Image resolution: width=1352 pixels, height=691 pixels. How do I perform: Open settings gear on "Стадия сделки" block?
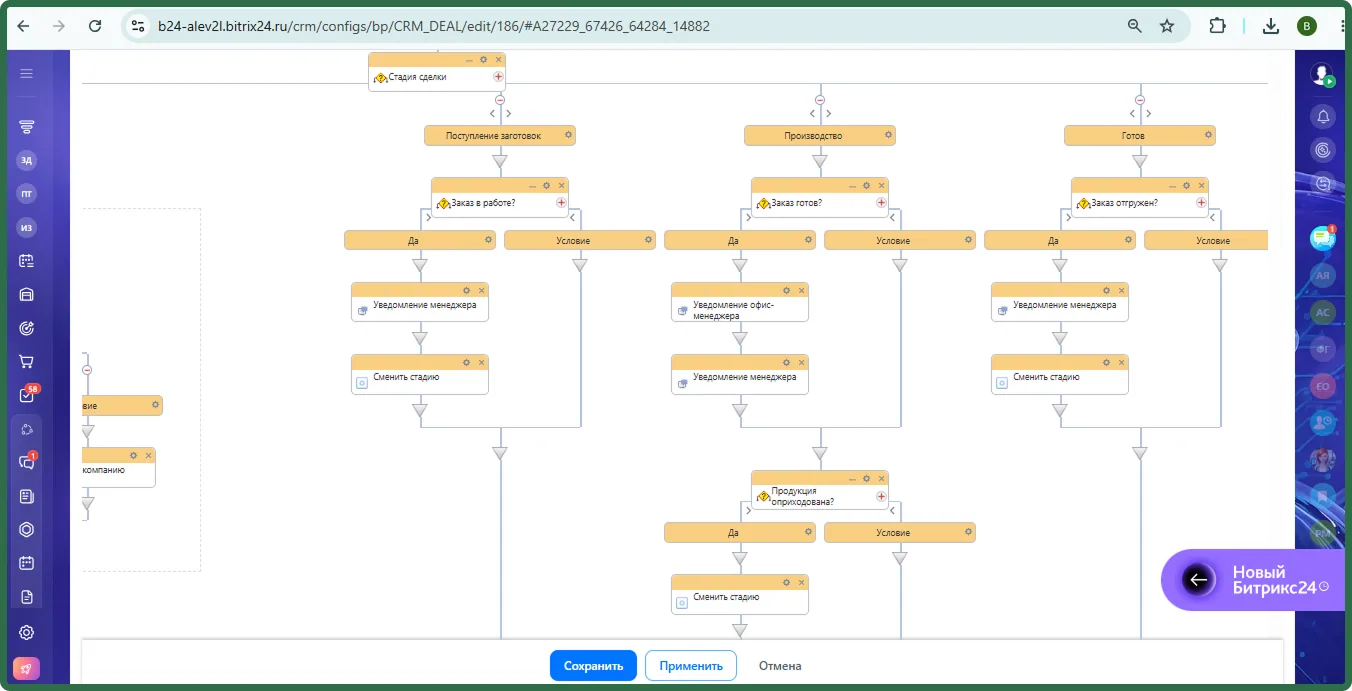[x=483, y=60]
